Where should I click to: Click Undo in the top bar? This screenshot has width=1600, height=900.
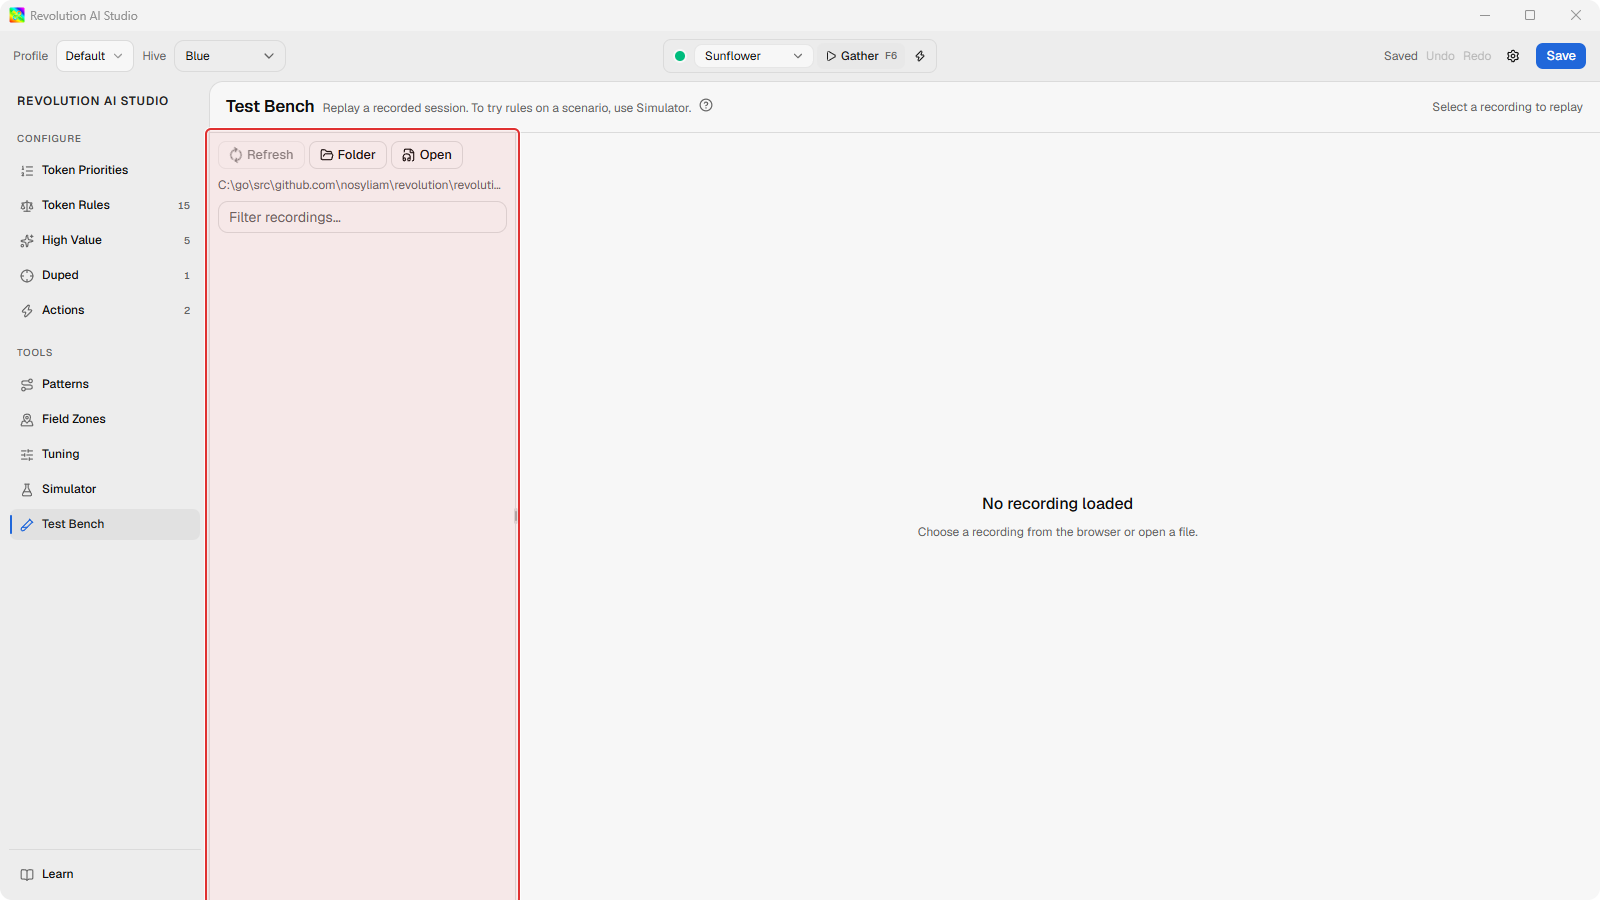[x=1440, y=56]
